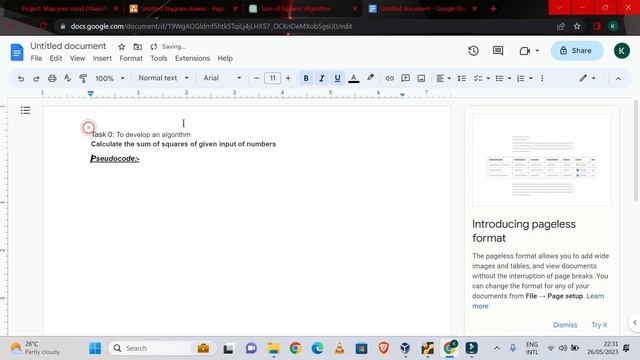Click the bulleted list icon

(x=499, y=78)
